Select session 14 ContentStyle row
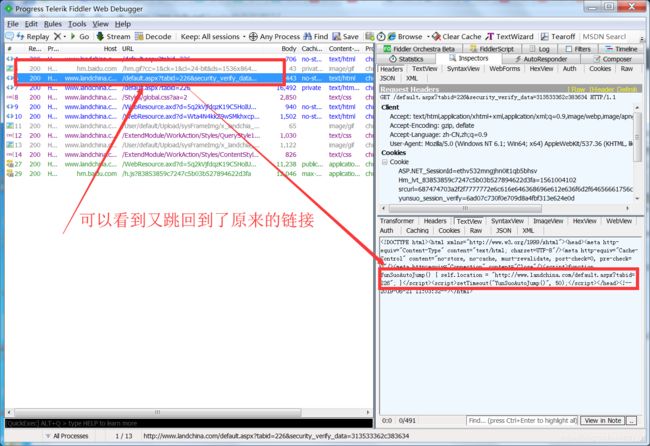Screen dimensions: 650x446 (x=189, y=155)
